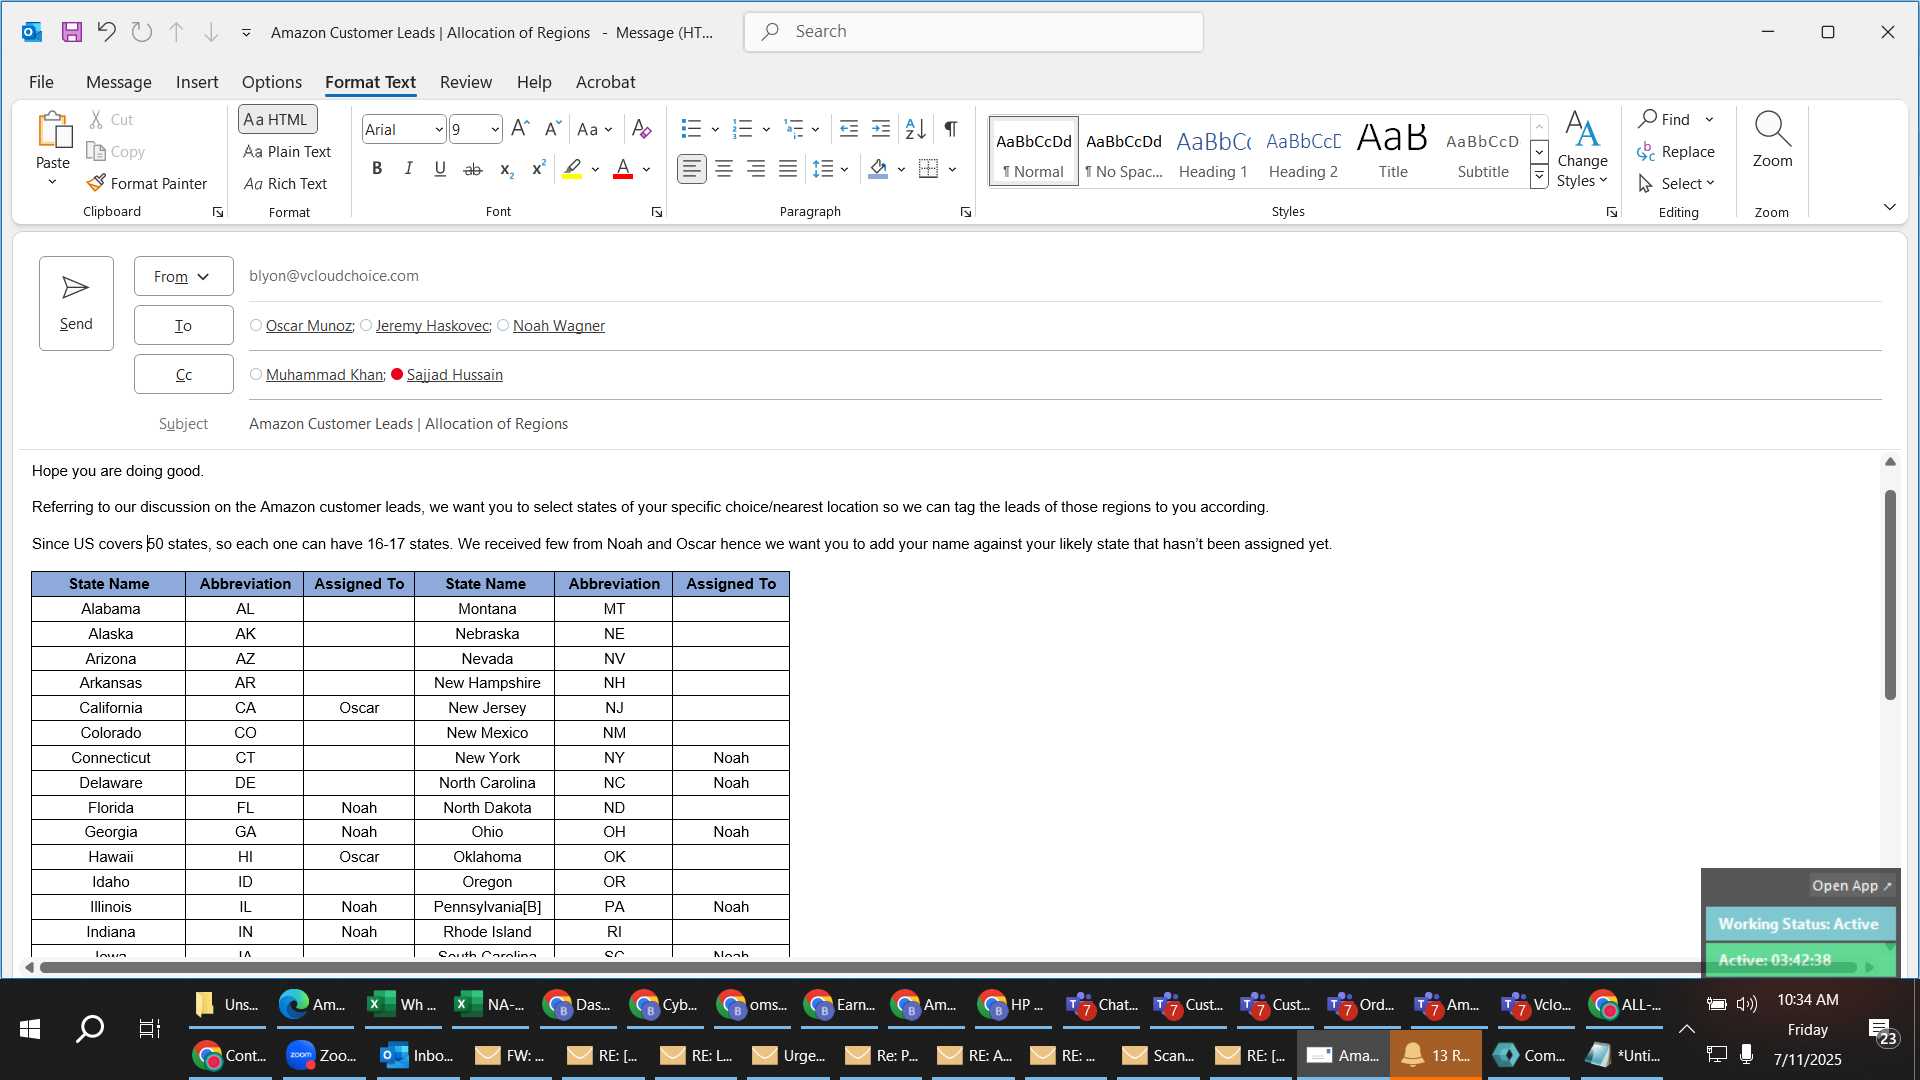Click the Save icon in title bar
The image size is (1920, 1080).
(x=71, y=32)
